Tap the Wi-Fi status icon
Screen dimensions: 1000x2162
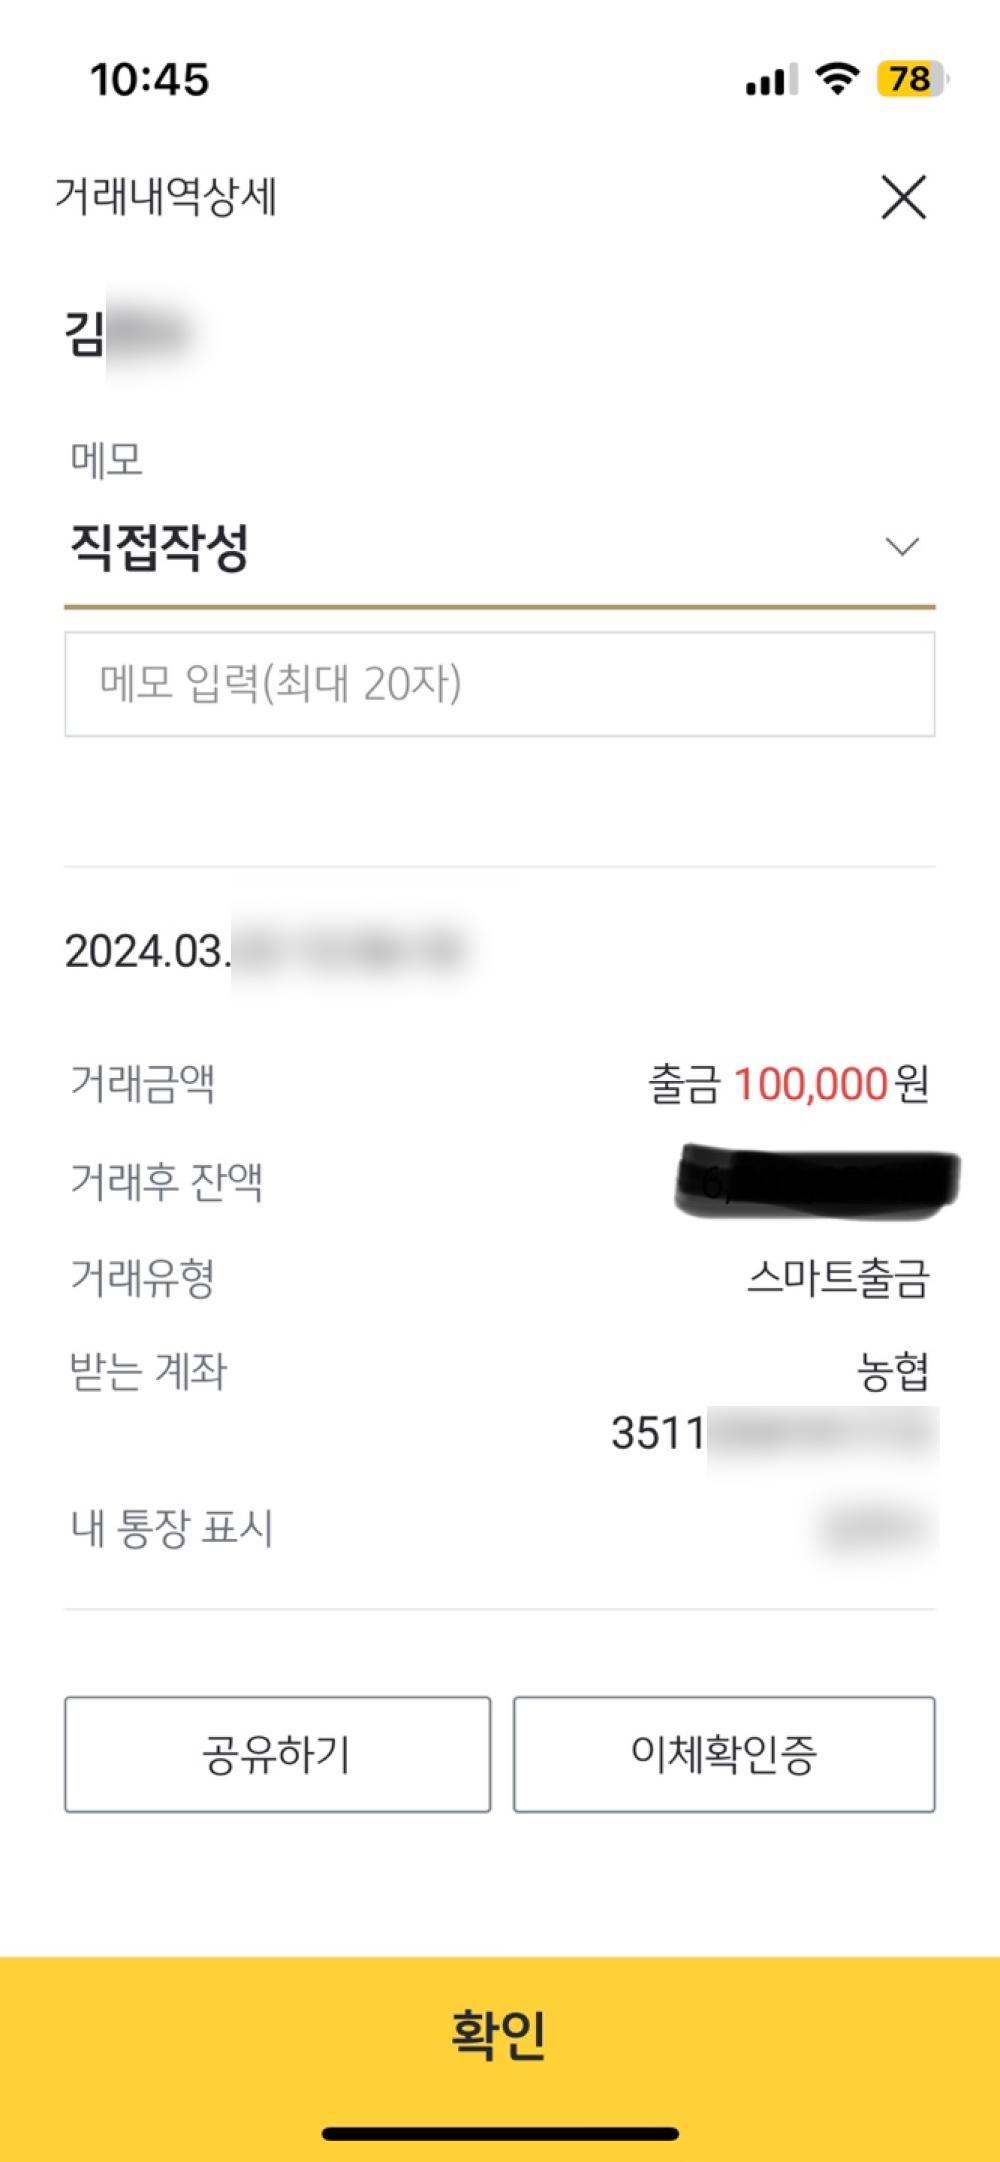pos(837,78)
